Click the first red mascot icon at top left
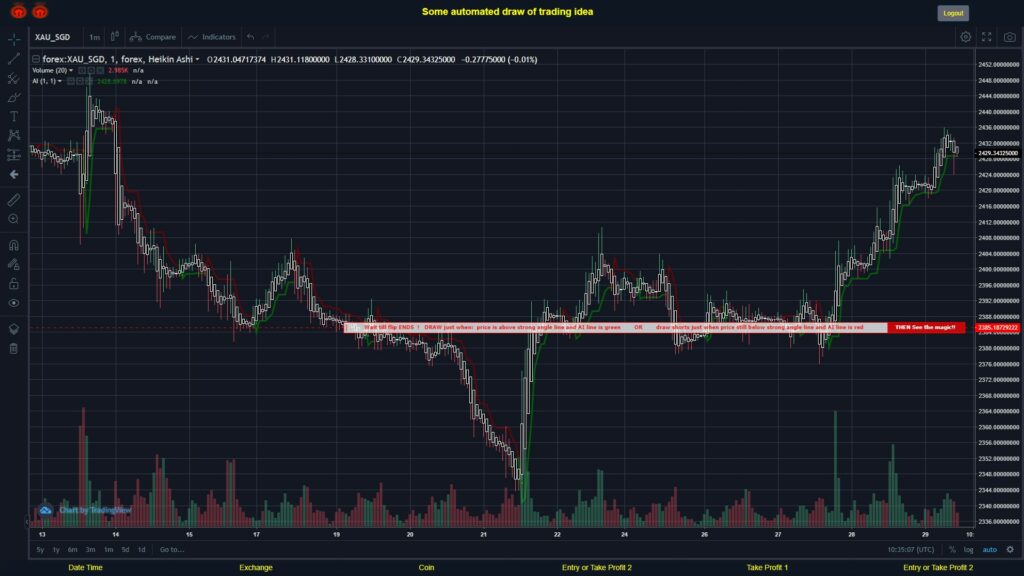This screenshot has width=1024, height=576. pyautogui.click(x=18, y=11)
